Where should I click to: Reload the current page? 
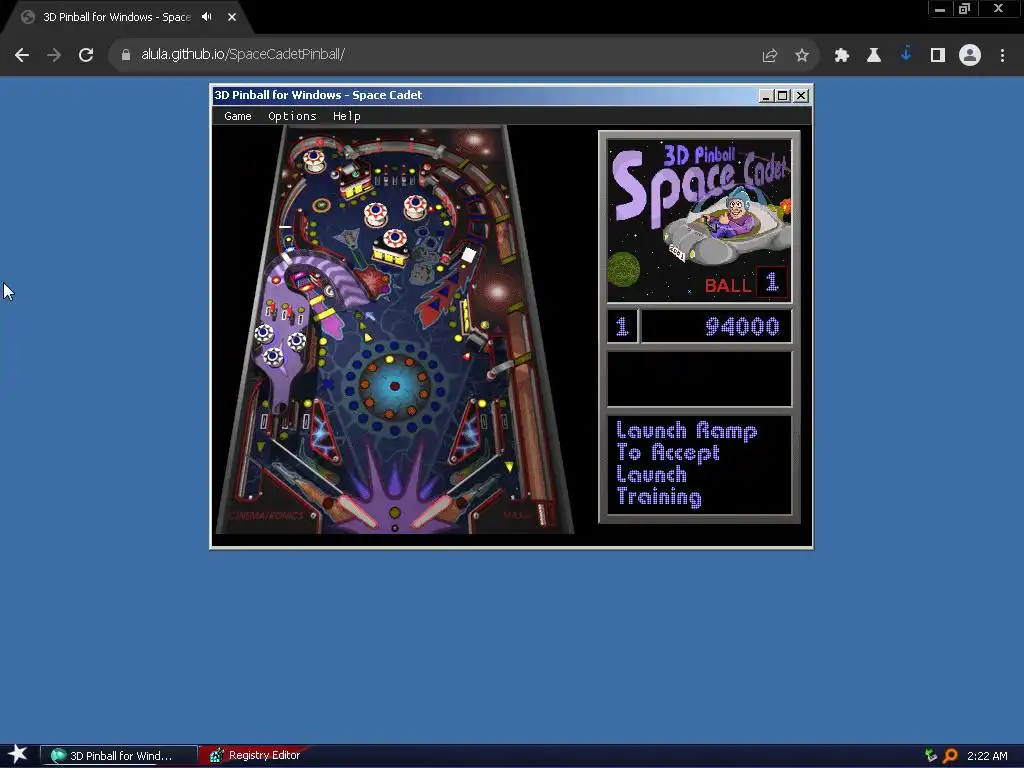click(x=86, y=55)
